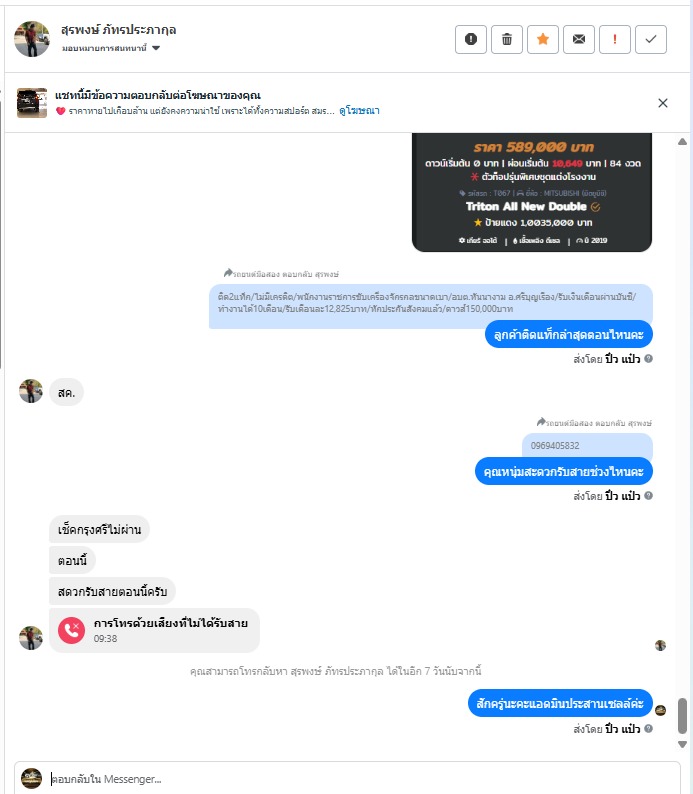Mark conversation as spam with exclamation circle icon
693x794 pixels.
(471, 39)
